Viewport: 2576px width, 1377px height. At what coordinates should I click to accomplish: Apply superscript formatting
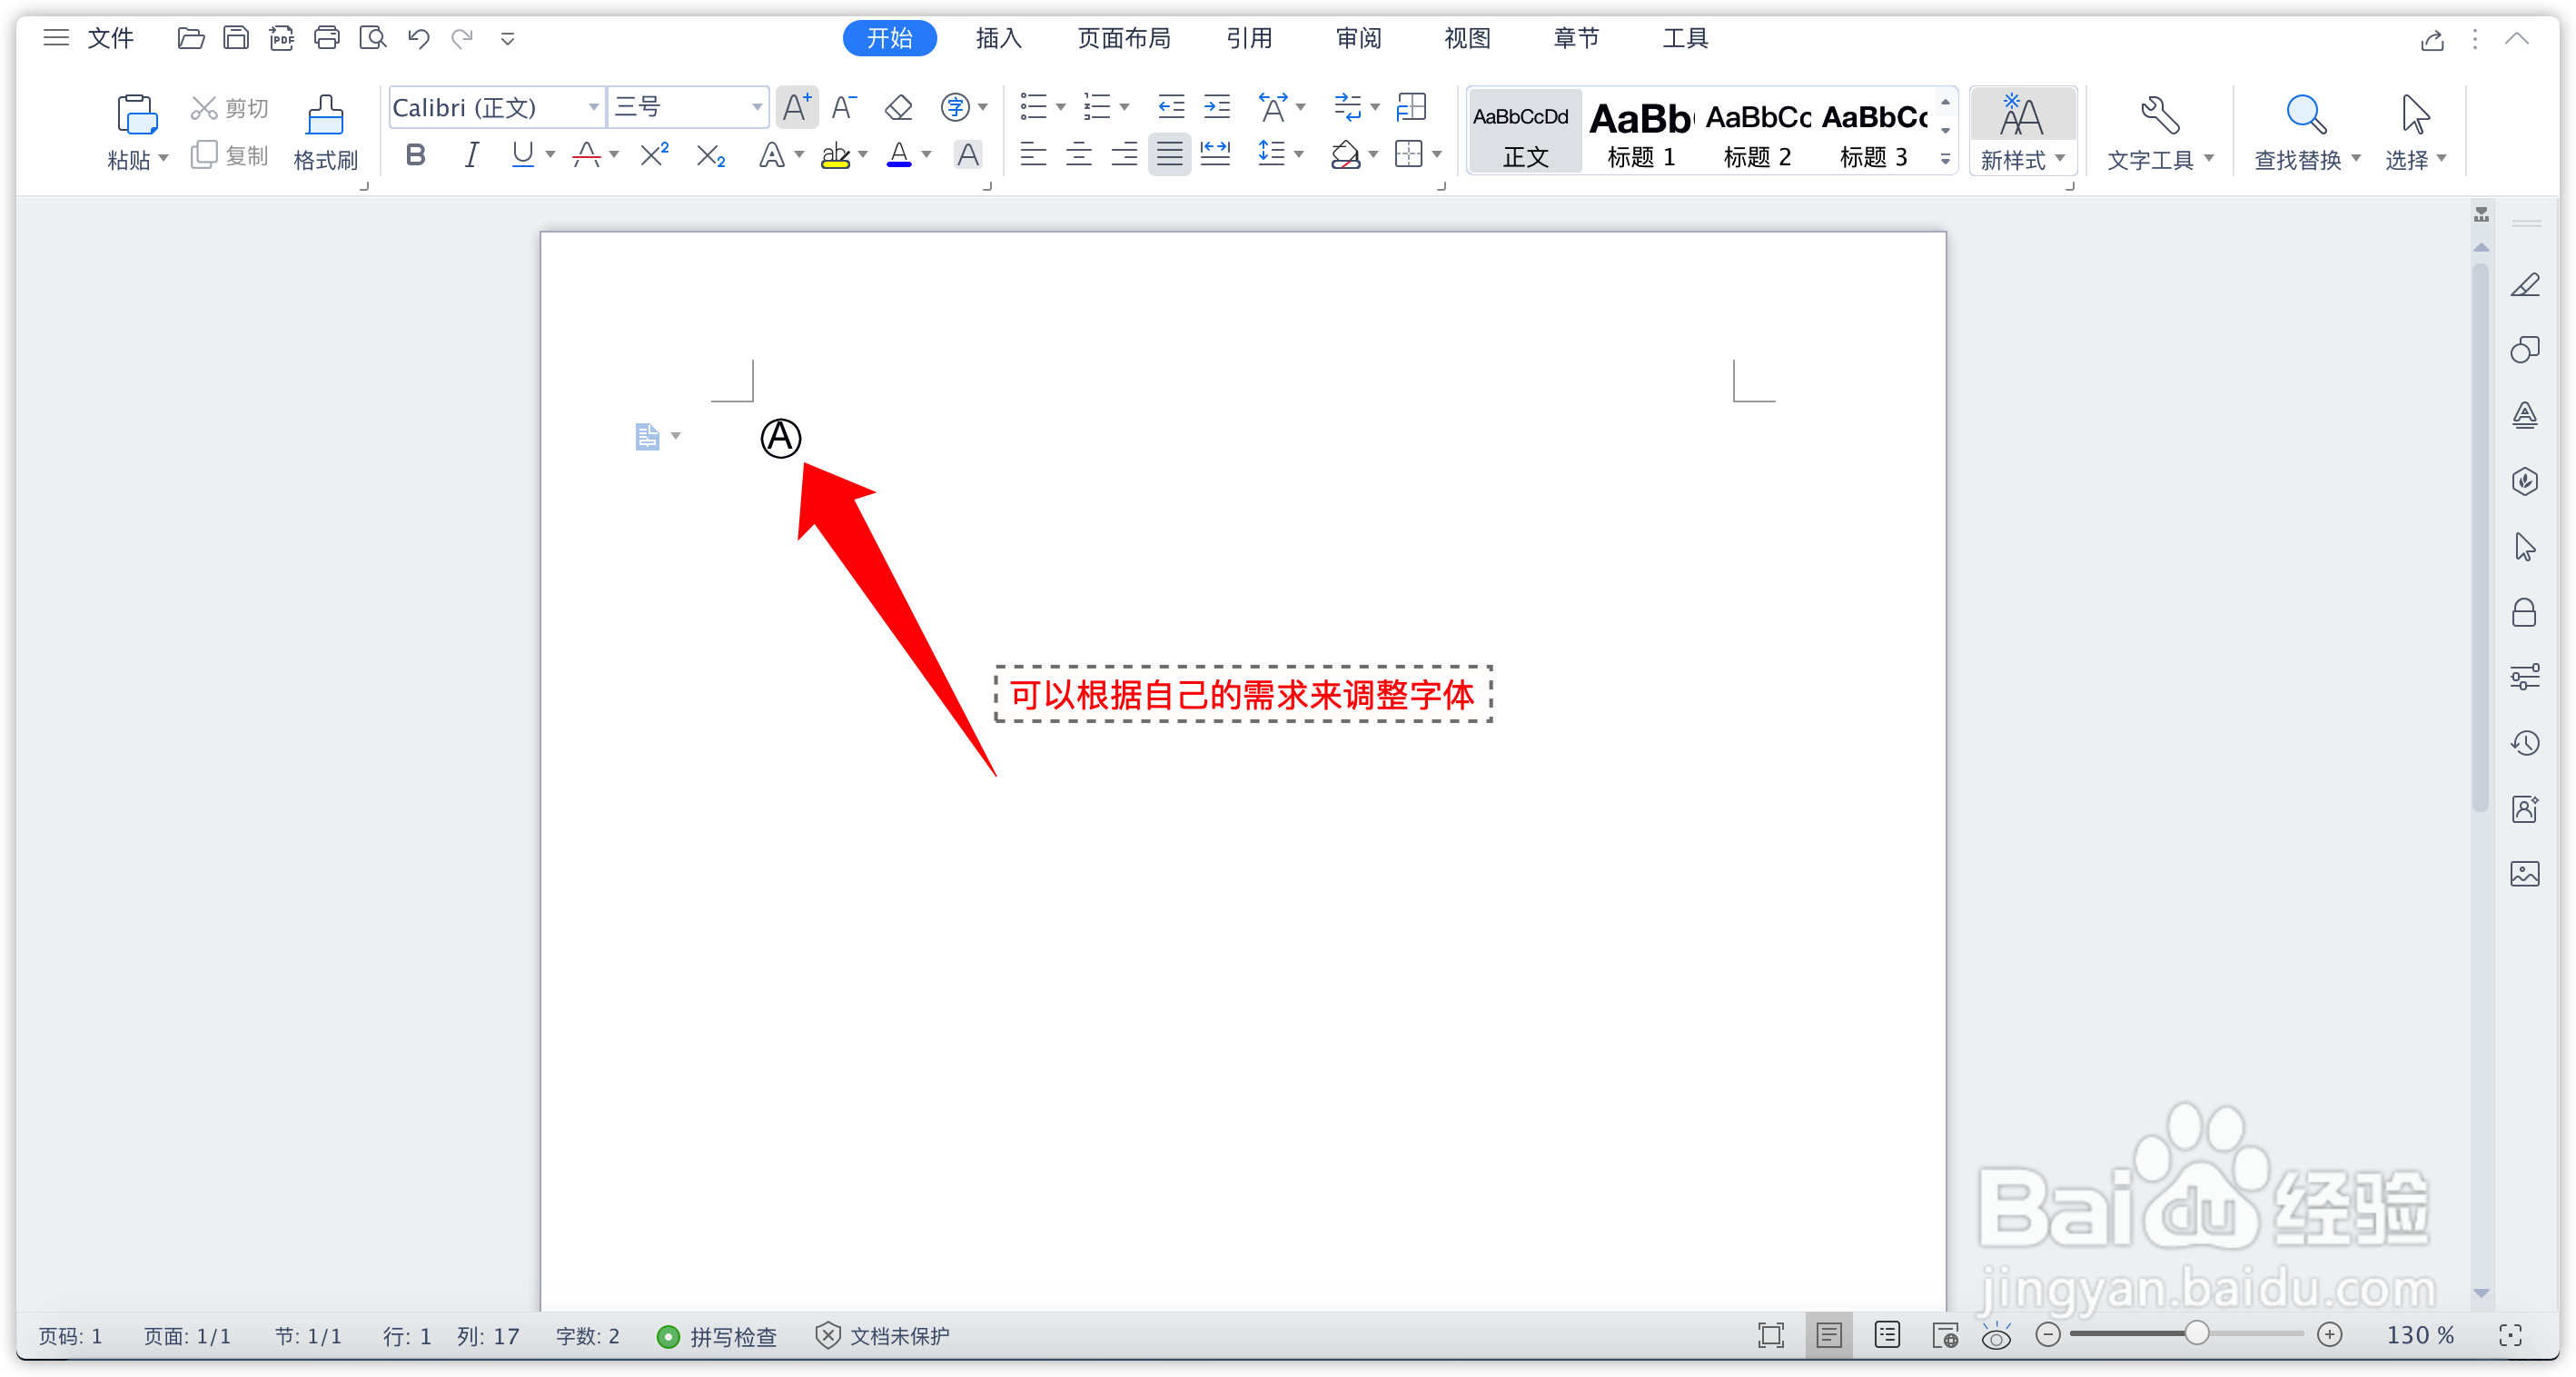[x=654, y=155]
